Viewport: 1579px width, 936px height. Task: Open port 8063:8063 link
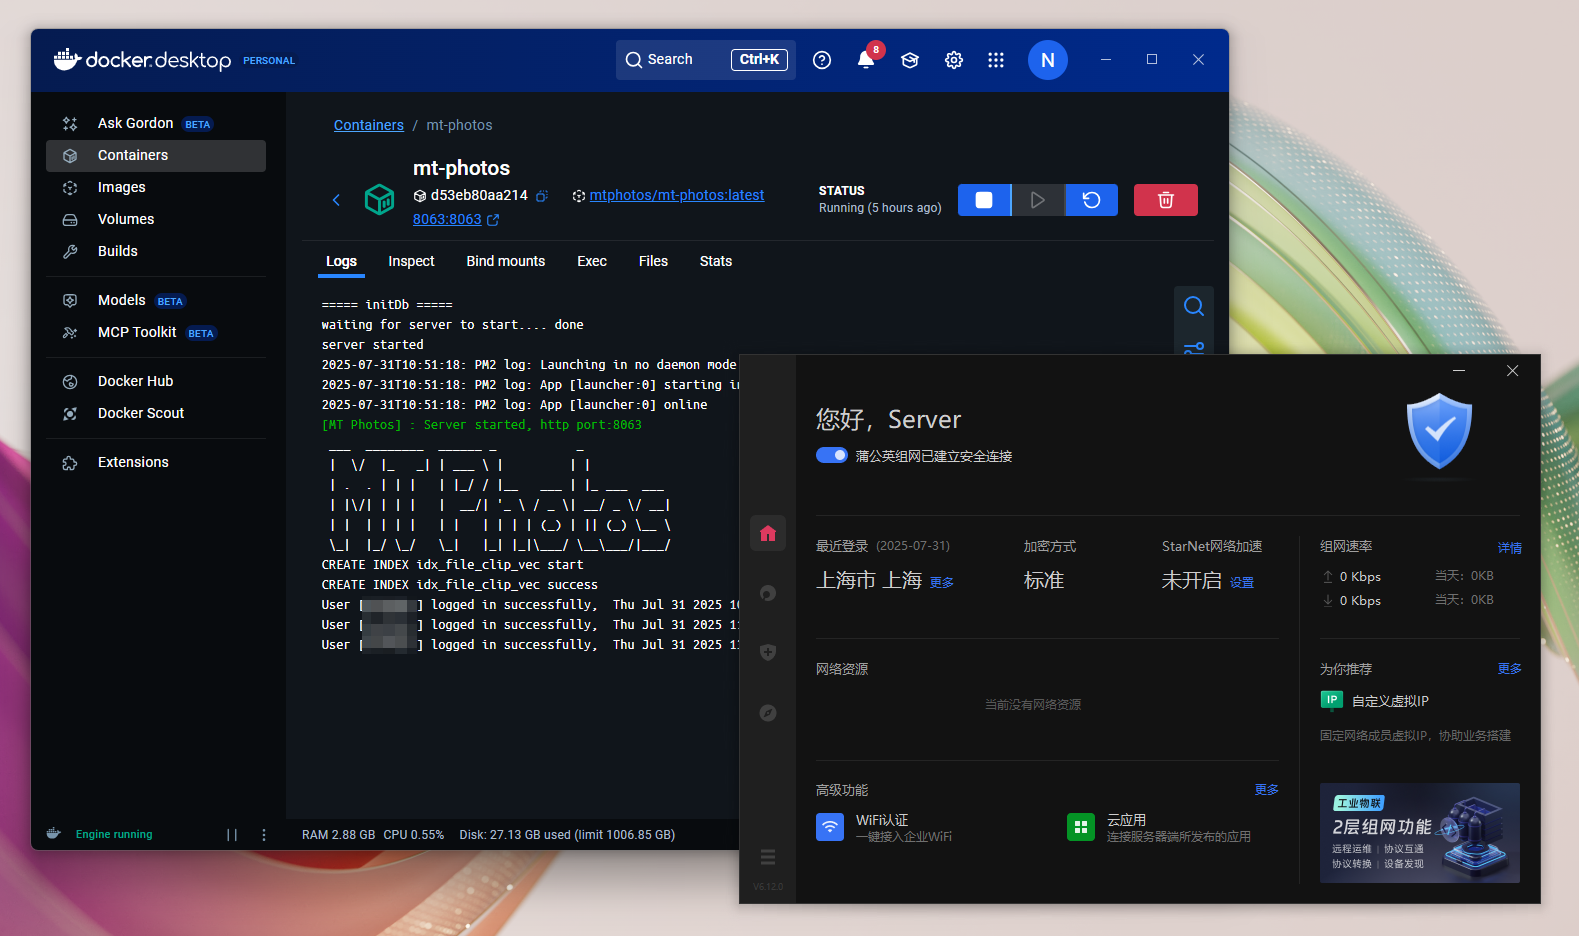pos(447,219)
